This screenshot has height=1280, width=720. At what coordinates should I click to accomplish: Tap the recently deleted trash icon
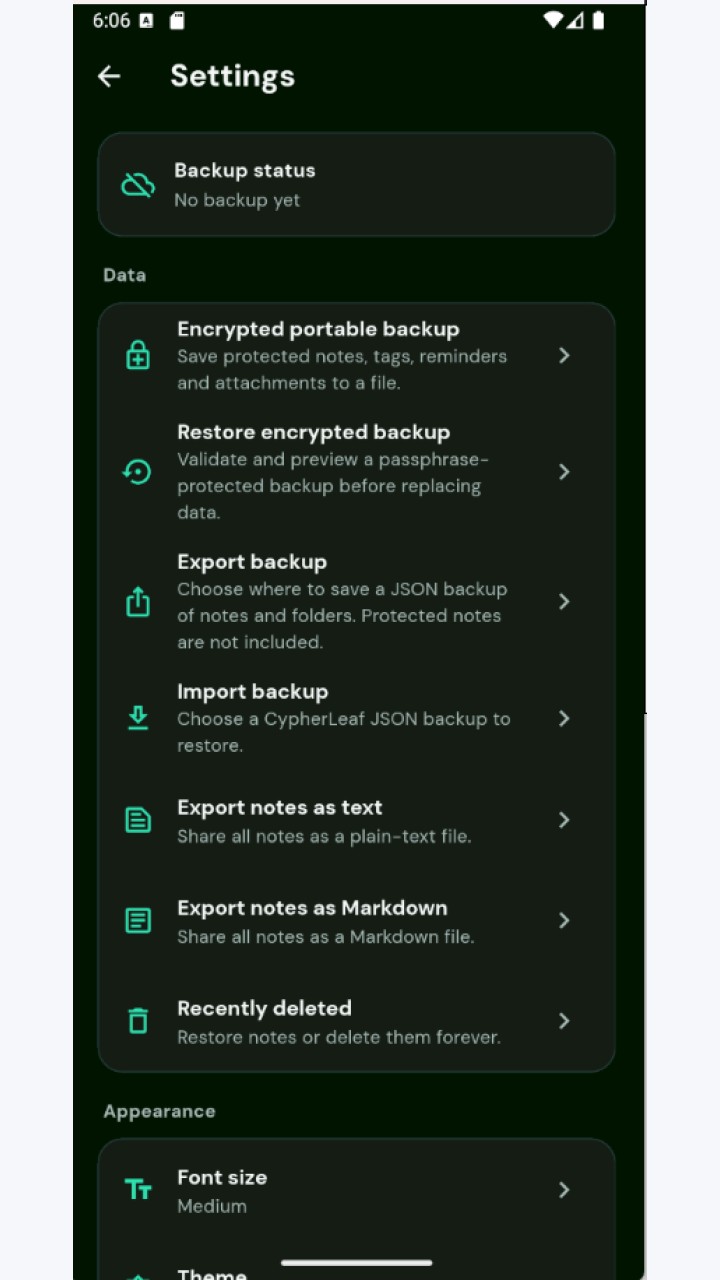(138, 1021)
